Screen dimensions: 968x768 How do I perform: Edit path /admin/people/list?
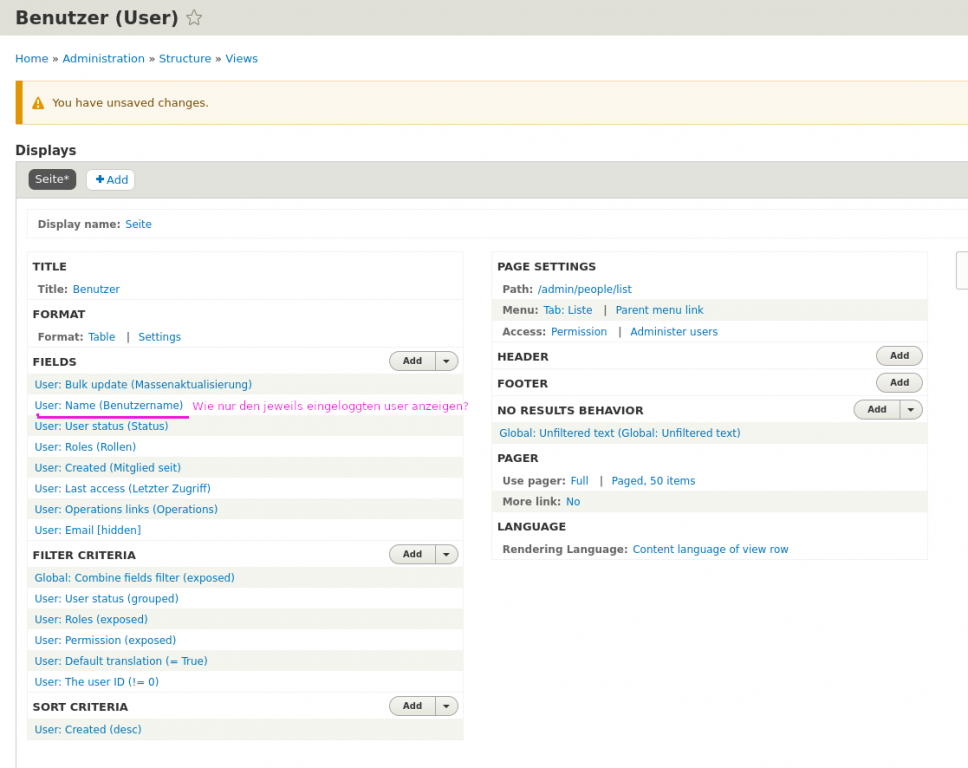pos(584,289)
